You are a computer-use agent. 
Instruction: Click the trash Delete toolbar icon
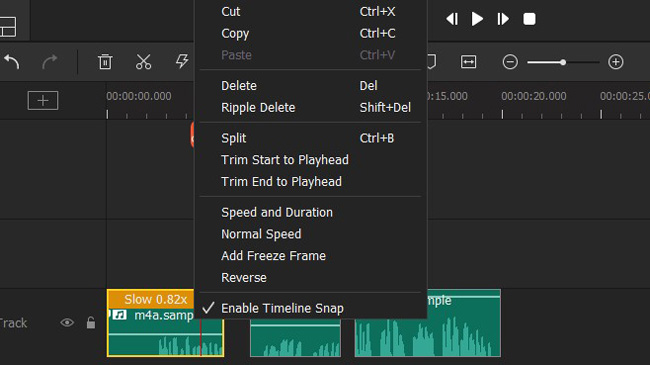(105, 62)
